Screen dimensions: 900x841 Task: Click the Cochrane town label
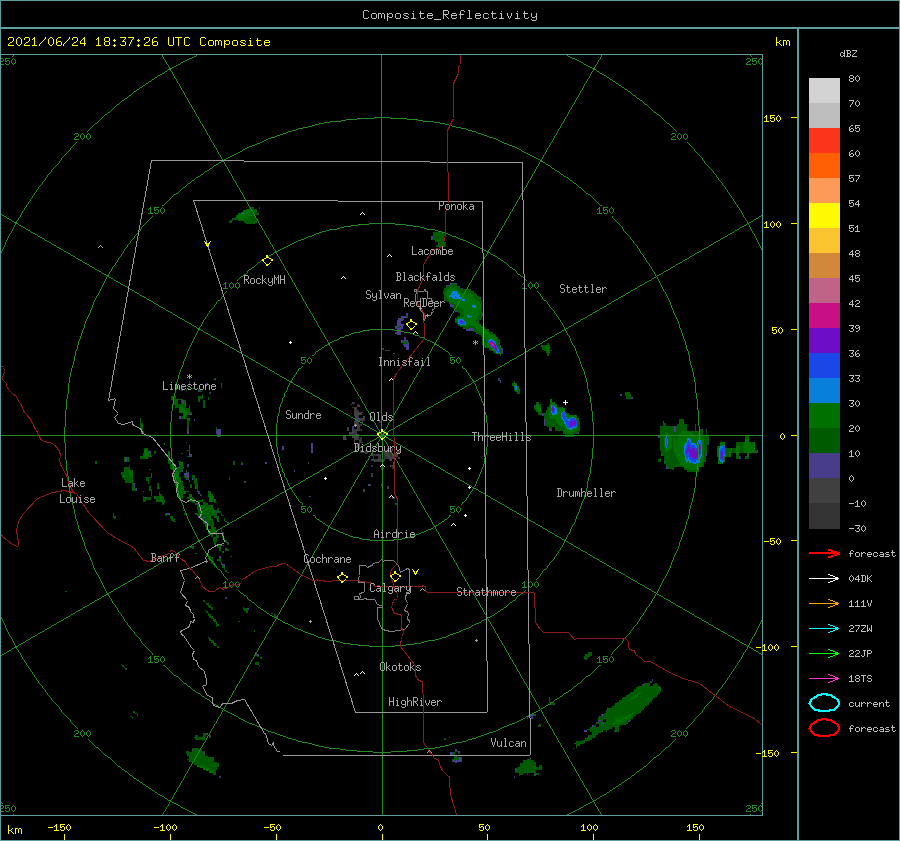point(327,559)
